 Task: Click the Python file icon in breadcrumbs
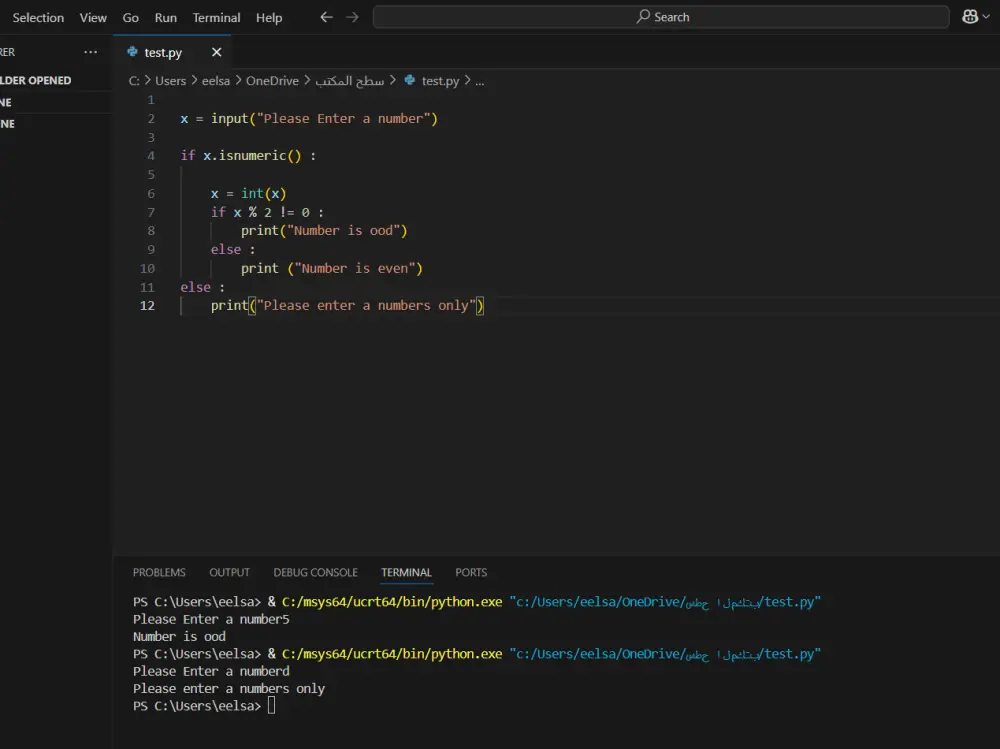coord(410,81)
